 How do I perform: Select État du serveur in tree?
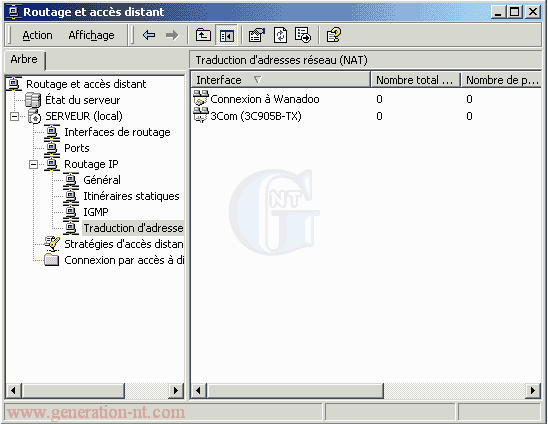82,100
